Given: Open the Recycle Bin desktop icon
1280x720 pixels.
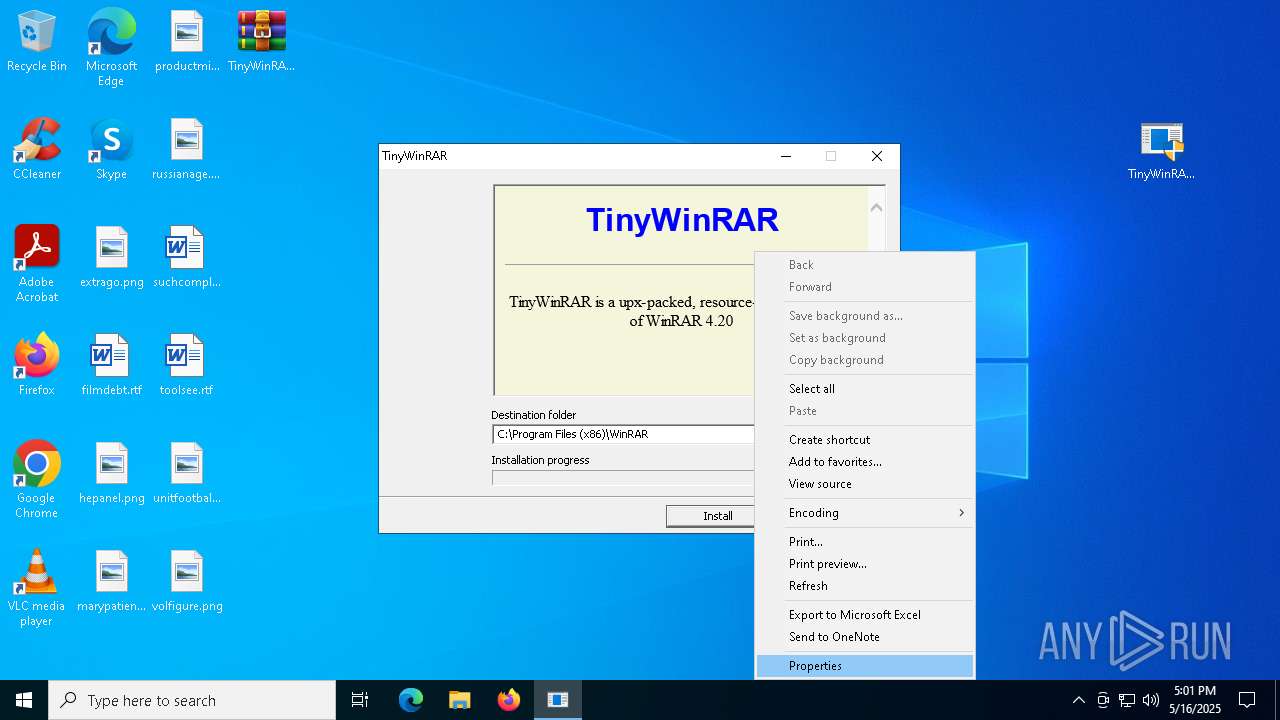Looking at the screenshot, I should point(37,42).
